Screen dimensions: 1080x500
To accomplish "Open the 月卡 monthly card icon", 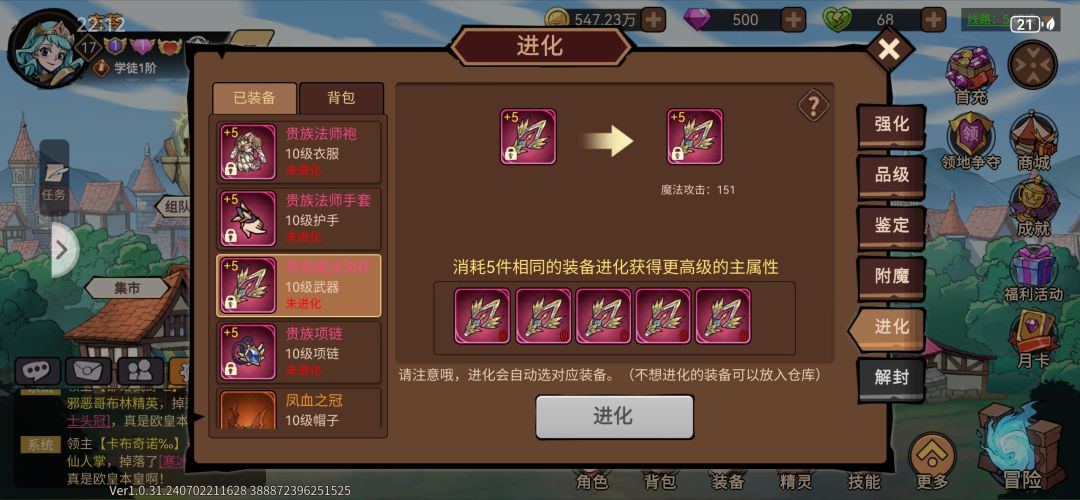I will [1034, 339].
